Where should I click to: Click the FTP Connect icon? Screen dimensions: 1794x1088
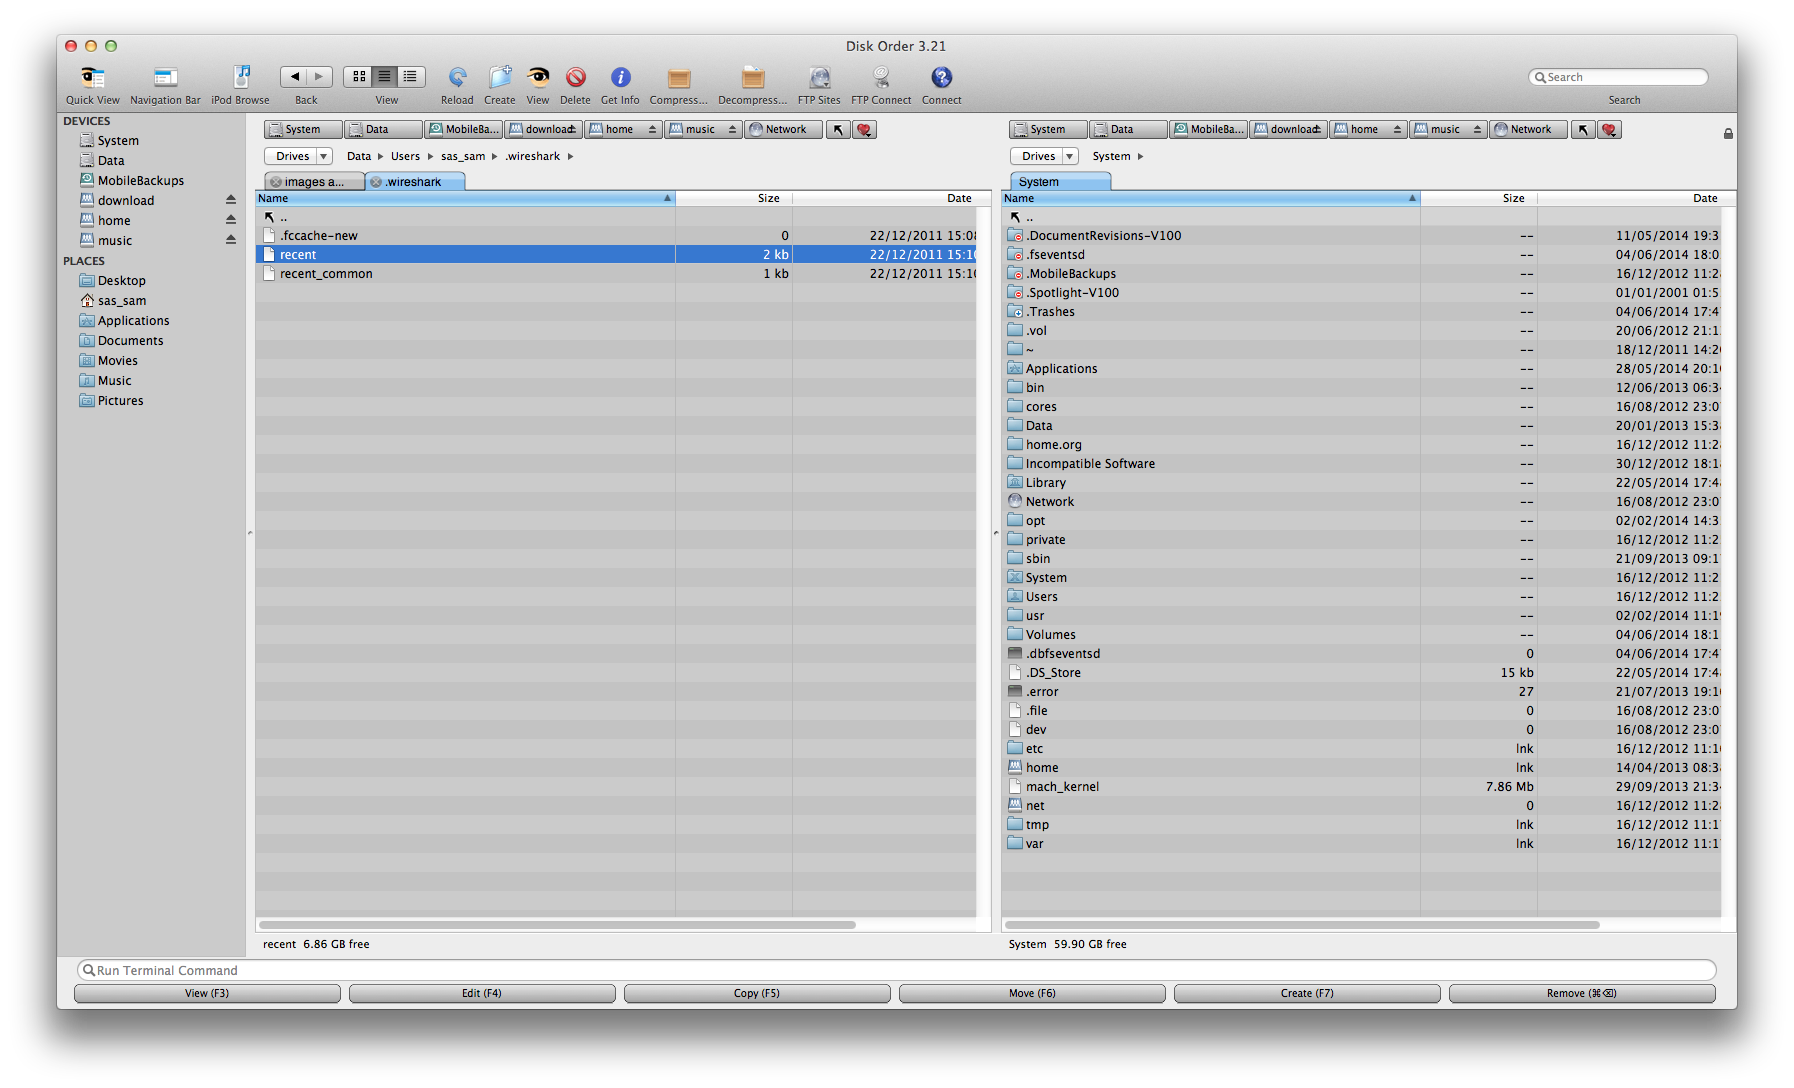click(x=881, y=78)
